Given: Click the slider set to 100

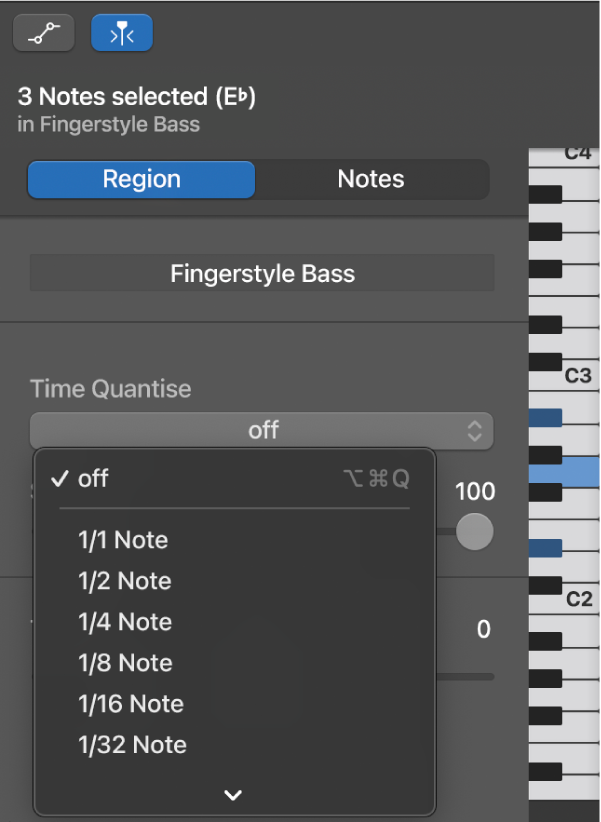Looking at the screenshot, I should click(x=474, y=531).
